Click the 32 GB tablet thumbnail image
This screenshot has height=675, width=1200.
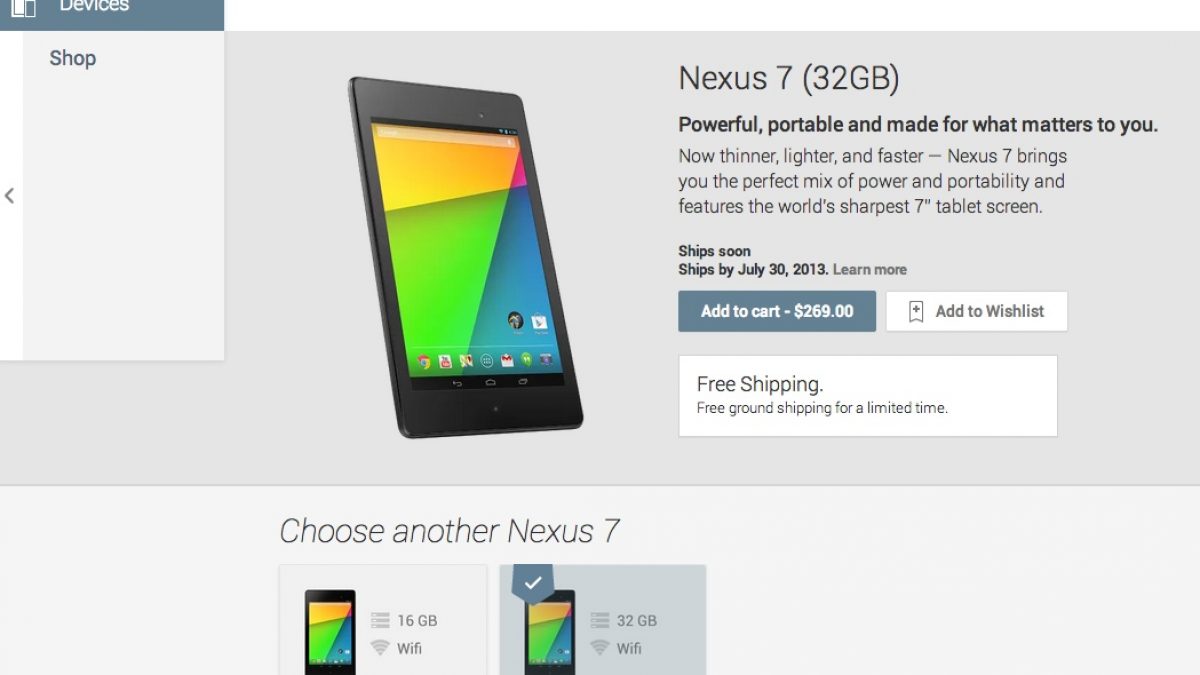[550, 632]
